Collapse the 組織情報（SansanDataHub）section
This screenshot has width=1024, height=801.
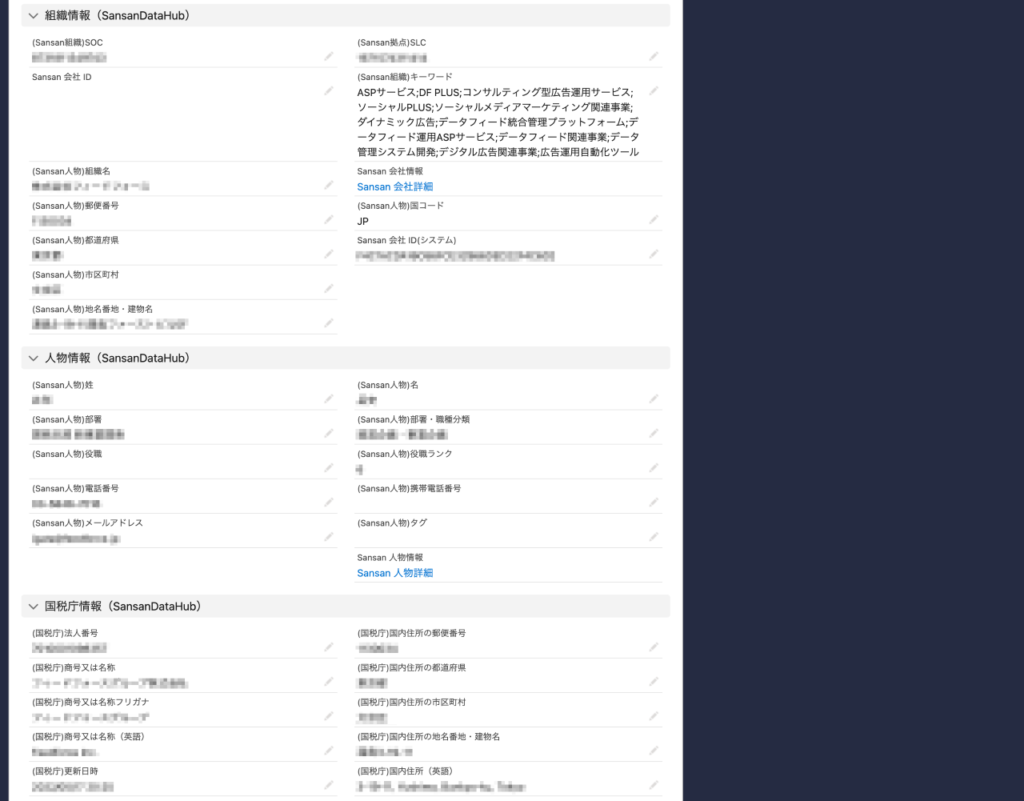33,16
